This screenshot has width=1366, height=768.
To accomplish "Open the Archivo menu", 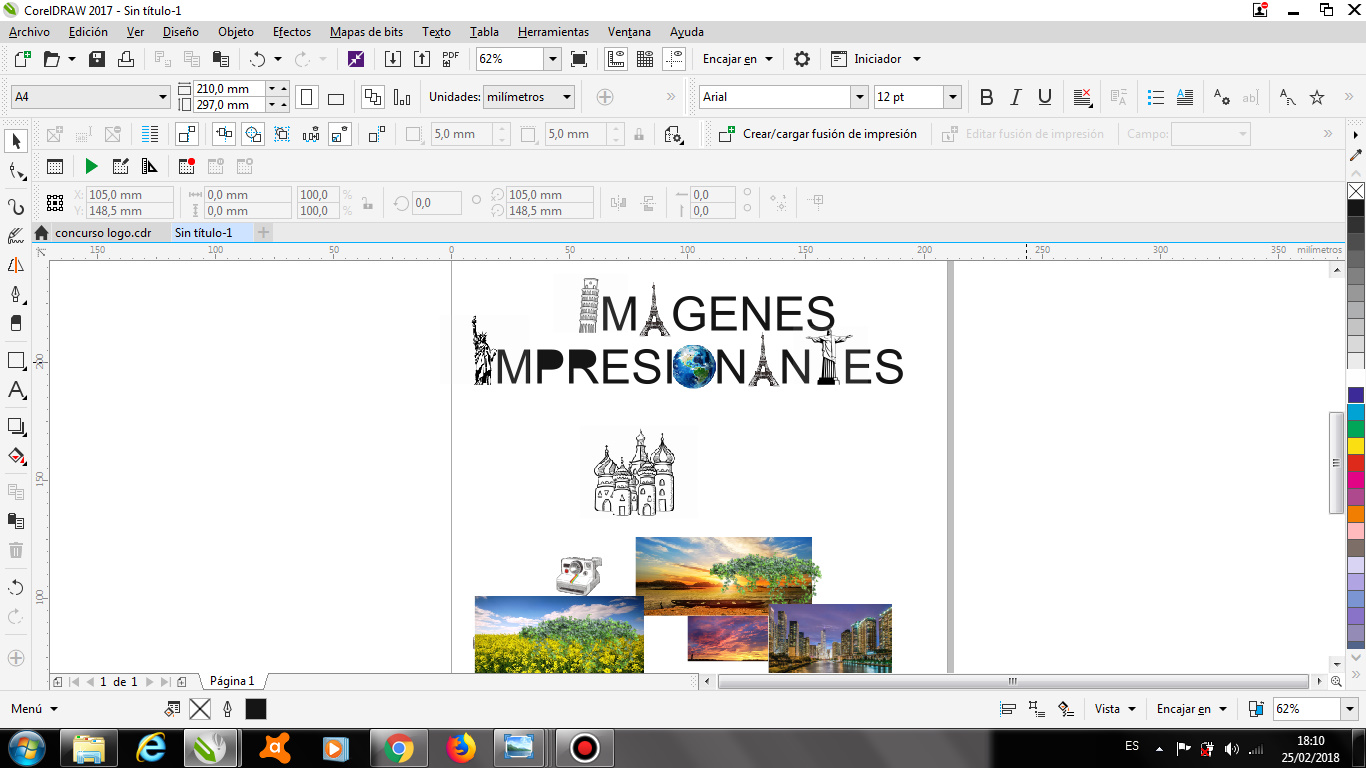I will click(29, 32).
